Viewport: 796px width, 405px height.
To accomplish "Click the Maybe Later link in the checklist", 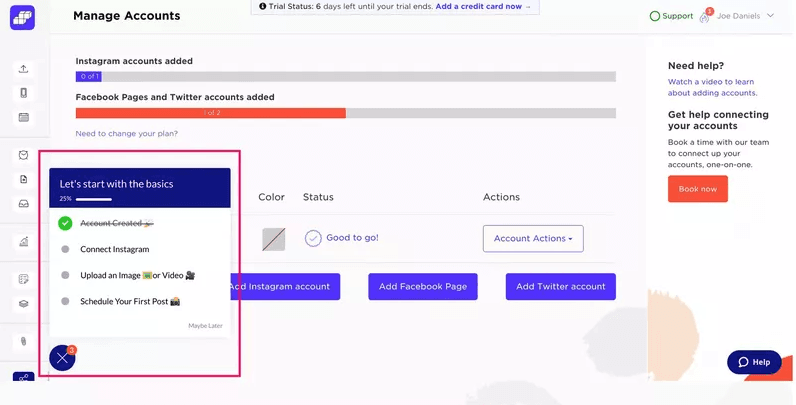I will [x=206, y=326].
